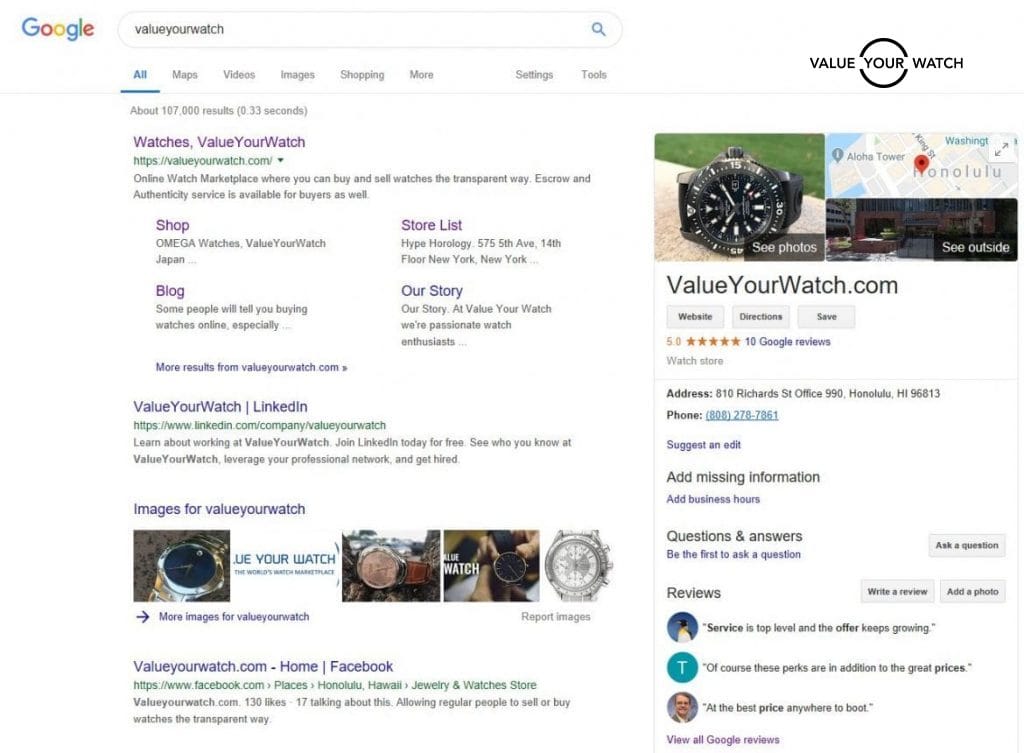Switch to the Shopping tab
Image resolution: width=1024 pixels, height=753 pixels.
pyautogui.click(x=362, y=75)
